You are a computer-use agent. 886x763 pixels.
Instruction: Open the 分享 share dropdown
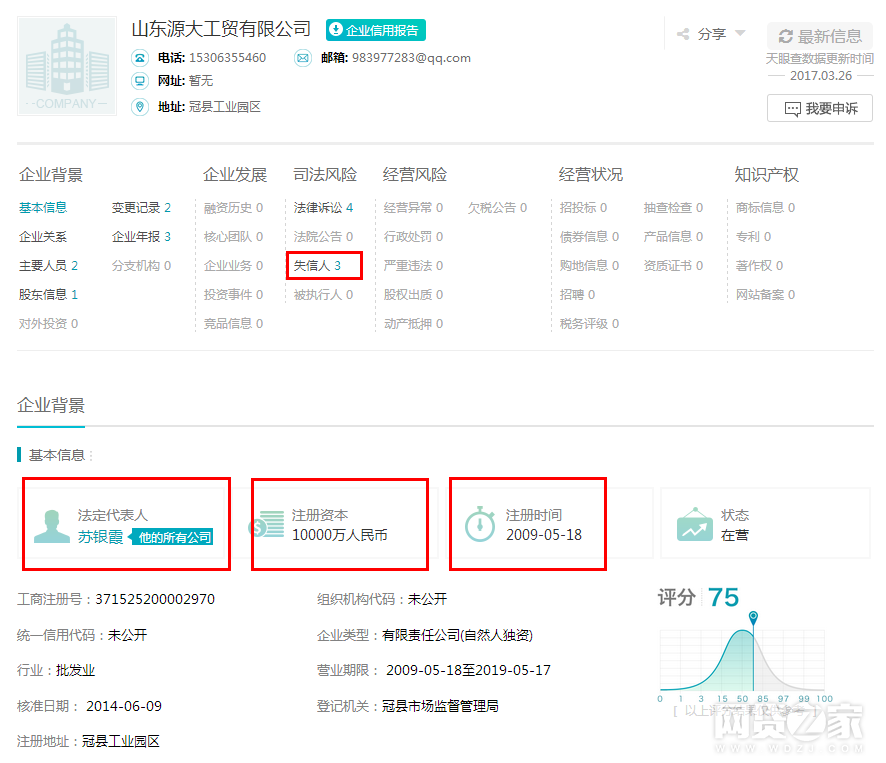[x=712, y=34]
